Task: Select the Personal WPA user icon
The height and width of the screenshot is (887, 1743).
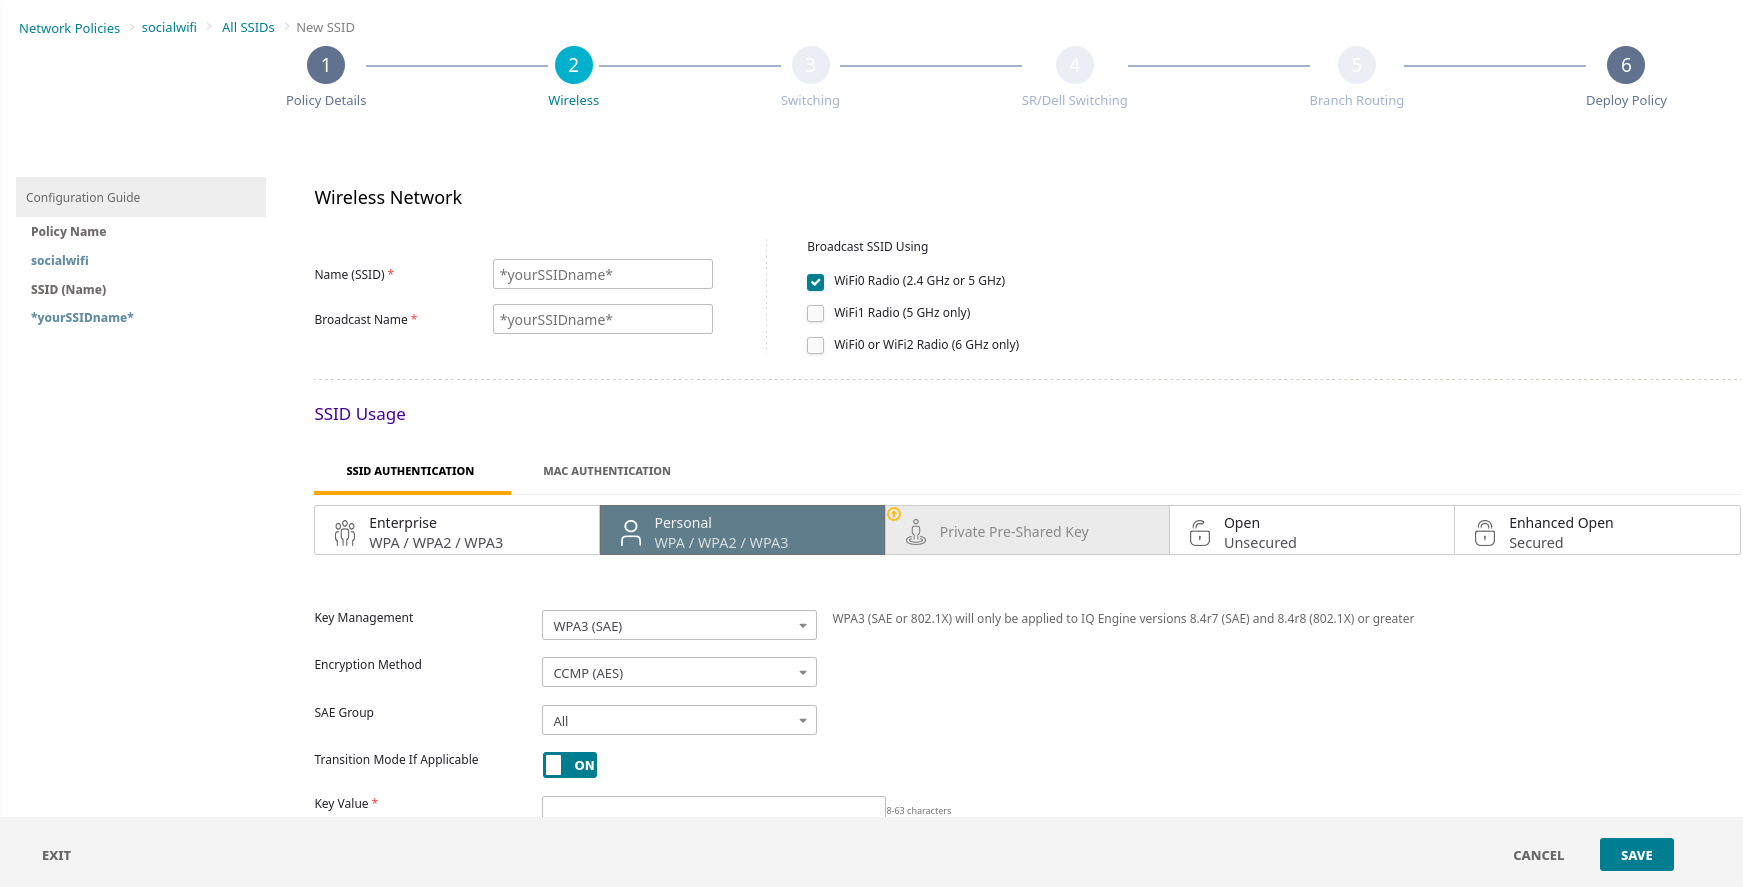Action: [x=630, y=532]
